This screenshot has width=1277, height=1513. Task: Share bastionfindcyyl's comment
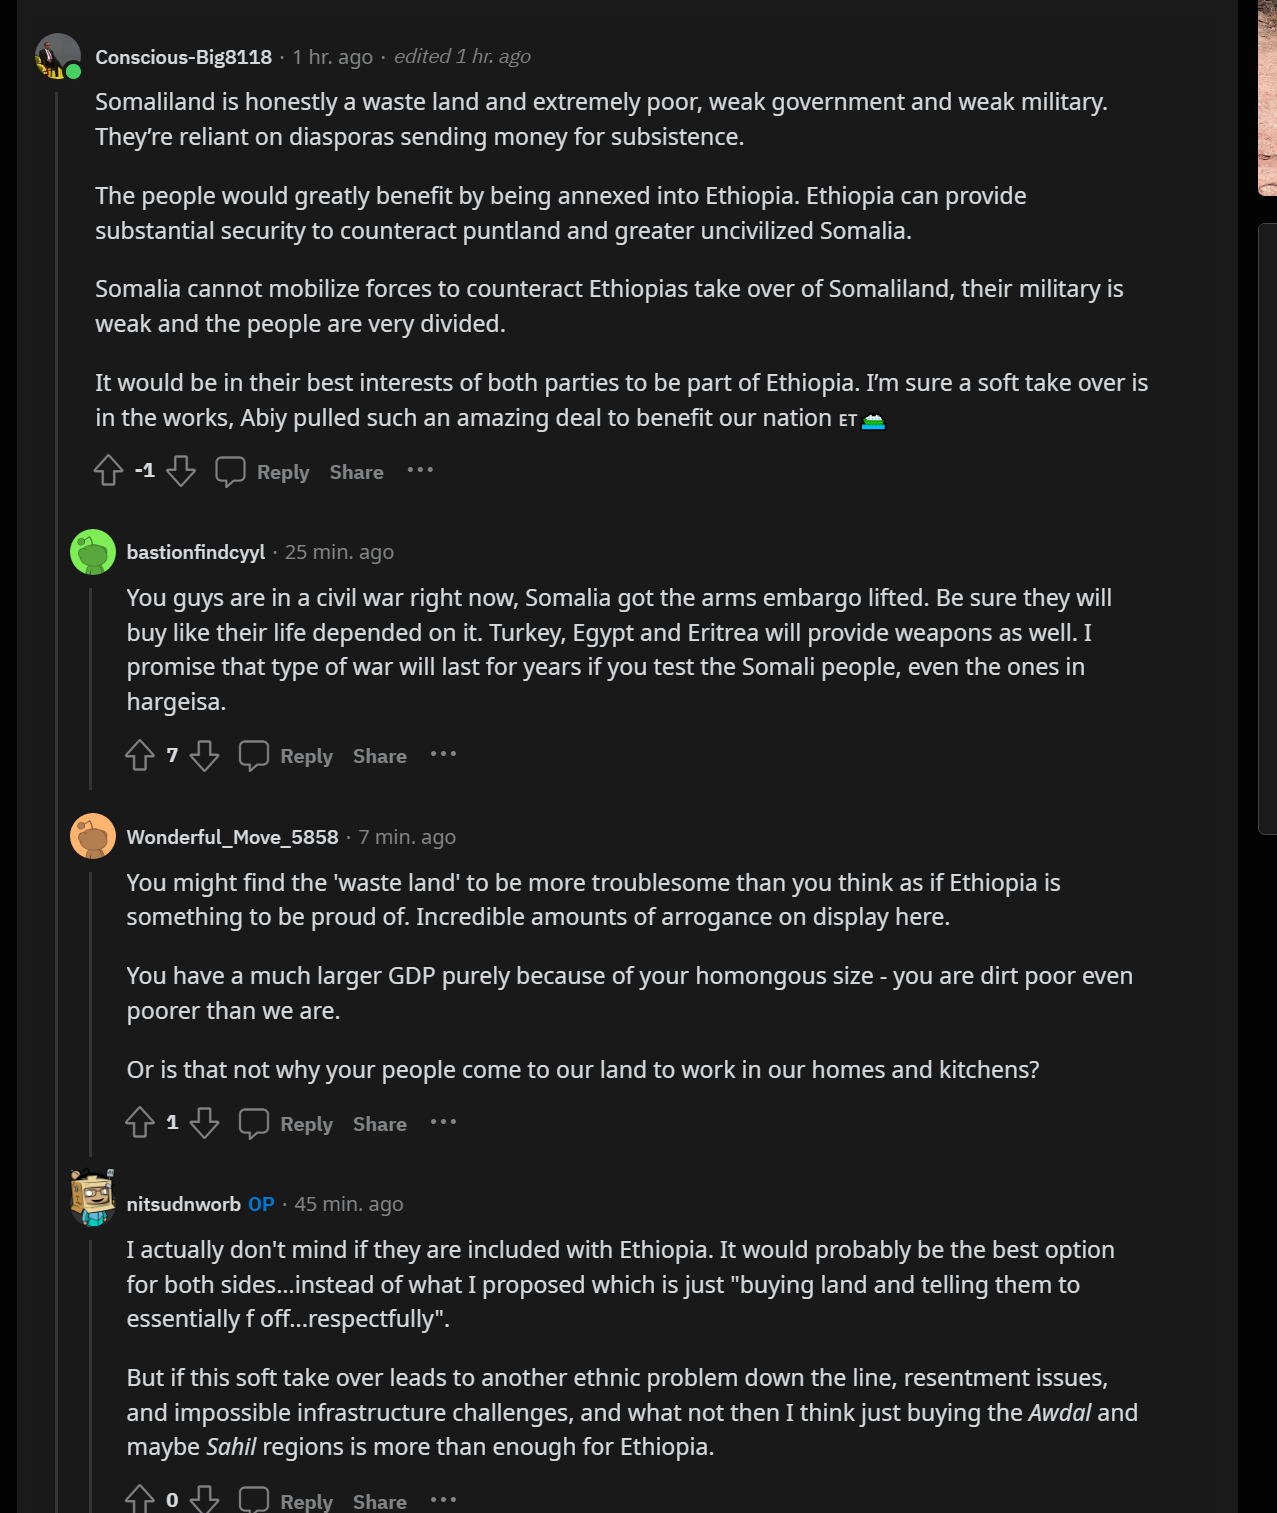coord(379,756)
